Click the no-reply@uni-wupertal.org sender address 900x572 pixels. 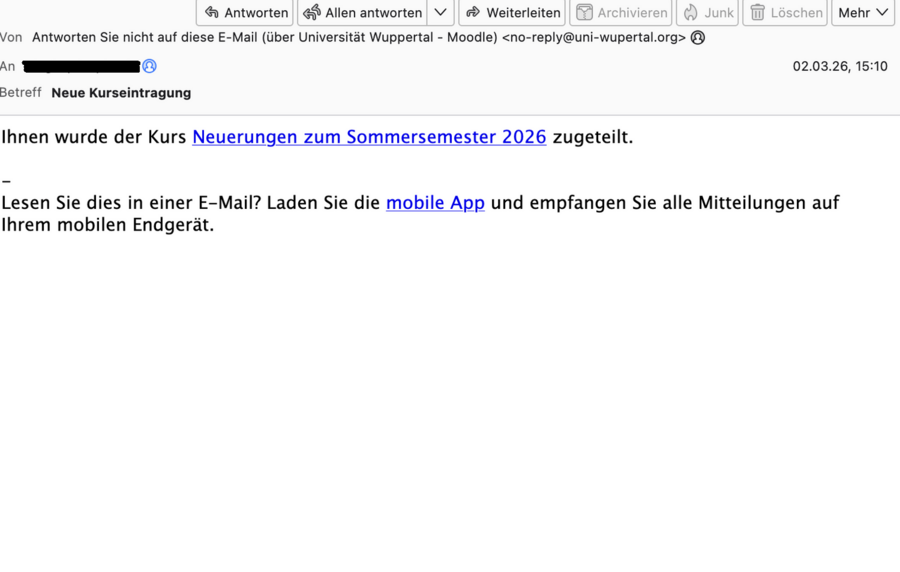pos(597,38)
